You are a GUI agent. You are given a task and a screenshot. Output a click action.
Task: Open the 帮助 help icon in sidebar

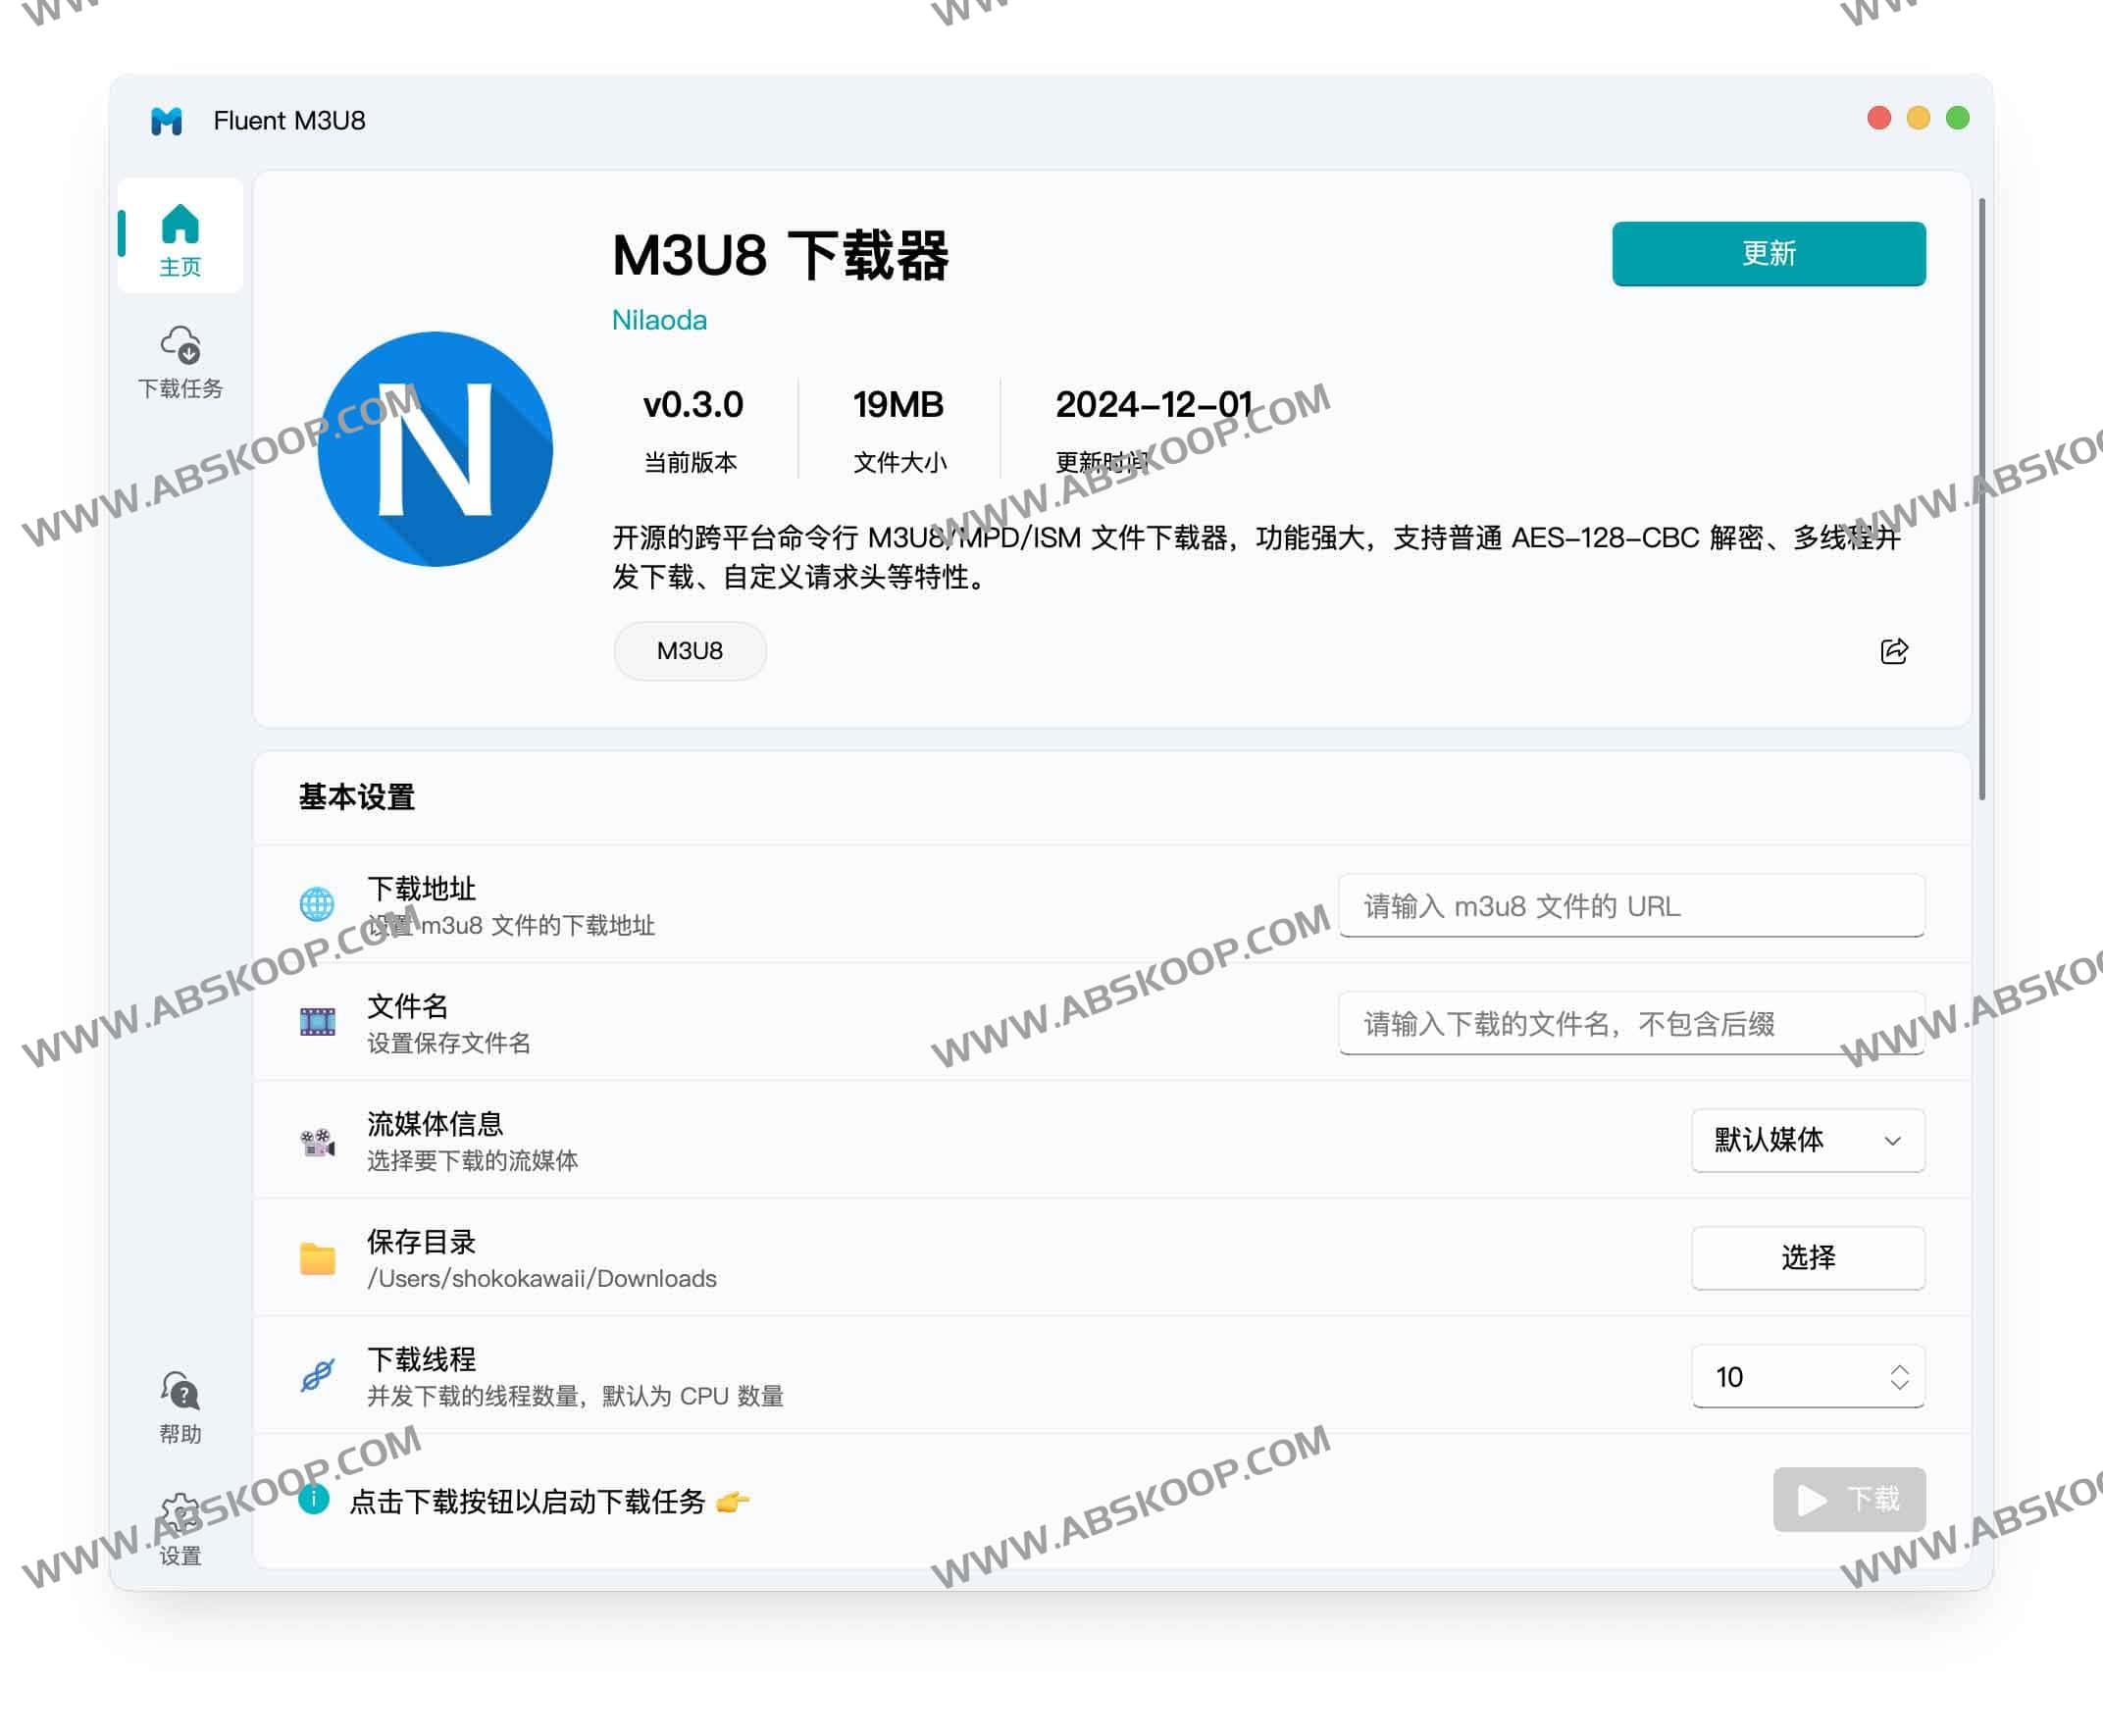(180, 1391)
